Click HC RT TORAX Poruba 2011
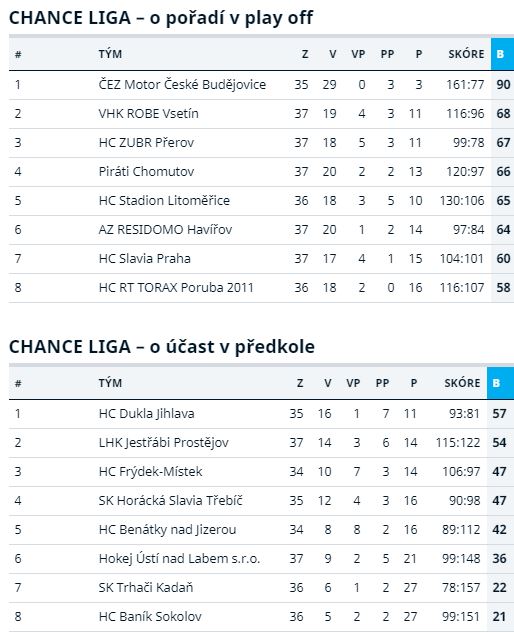This screenshot has height=632, width=514. (x=176, y=288)
